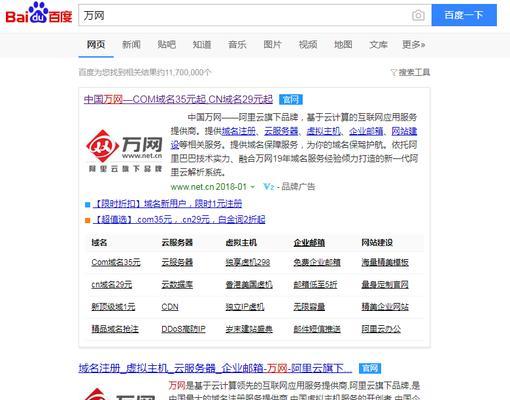Click 网站建设 link in the description text
510x400 pixels.
(404, 131)
